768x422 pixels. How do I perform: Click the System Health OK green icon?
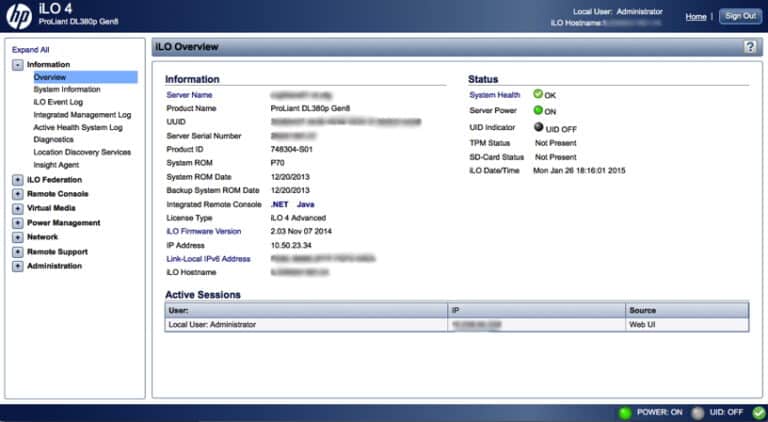pyautogui.click(x=538, y=94)
